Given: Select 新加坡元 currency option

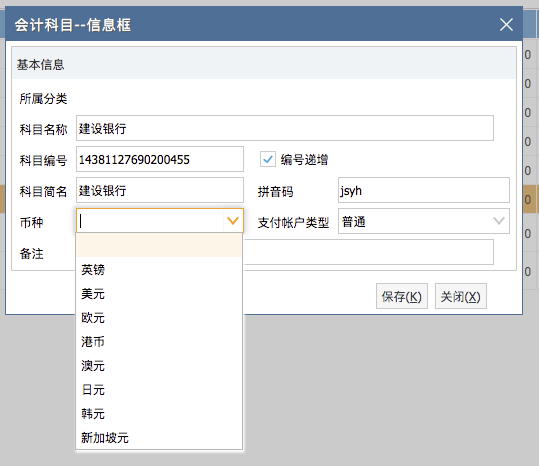Looking at the screenshot, I should coord(159,438).
